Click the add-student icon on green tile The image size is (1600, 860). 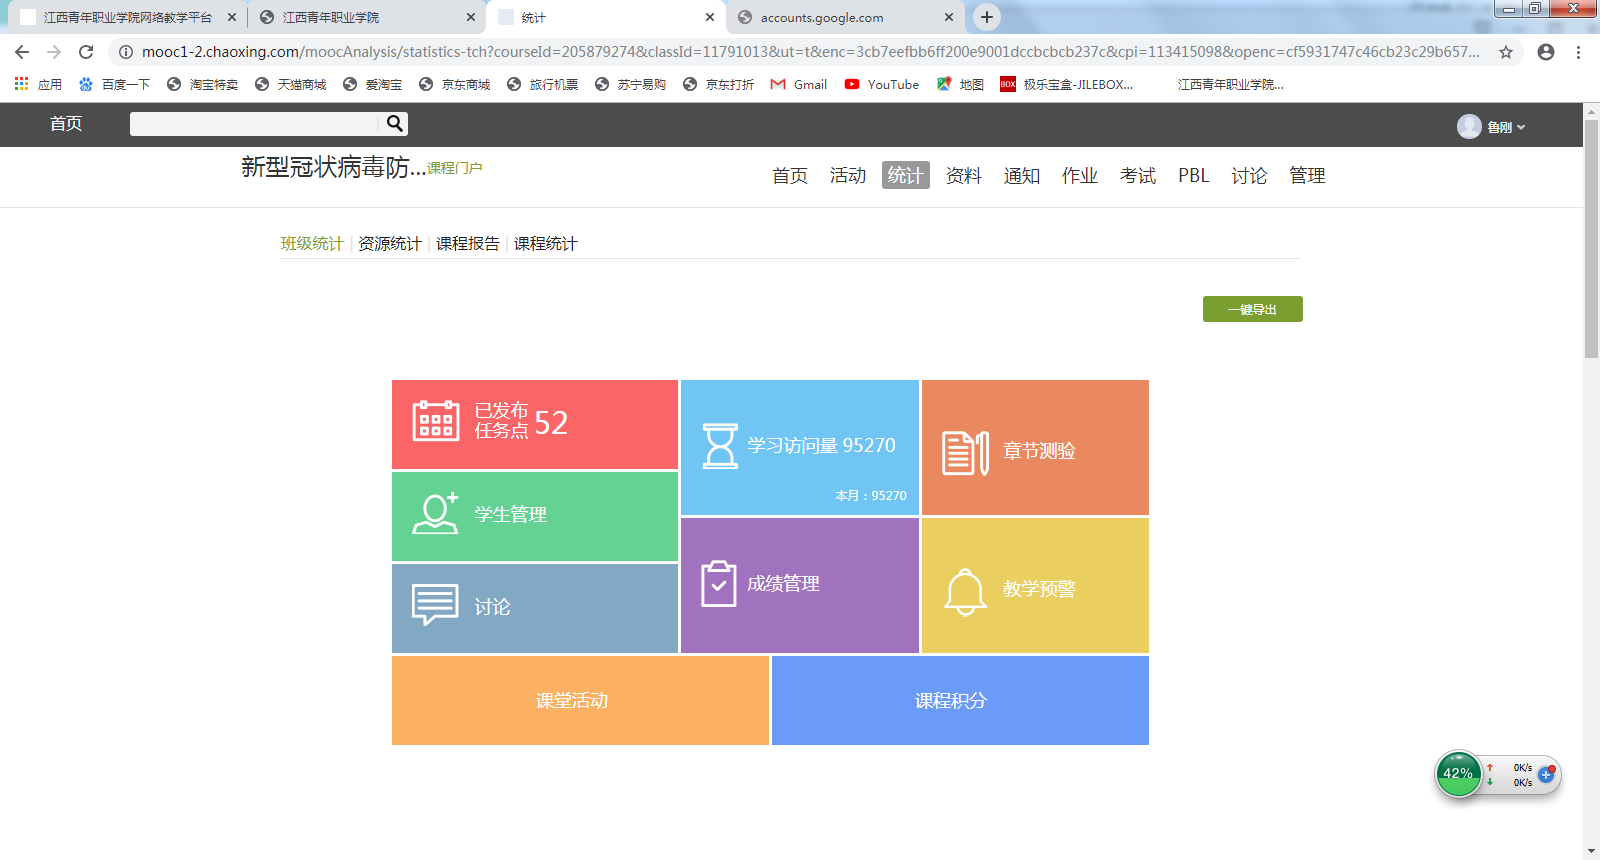coord(436,514)
